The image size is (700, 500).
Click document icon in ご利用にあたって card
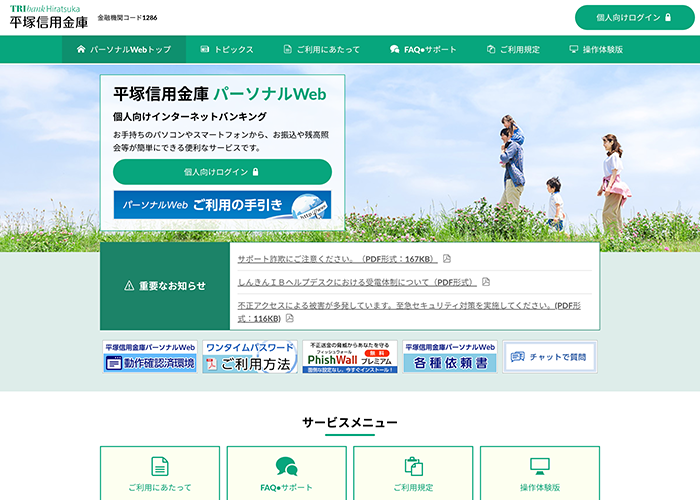pos(160,466)
